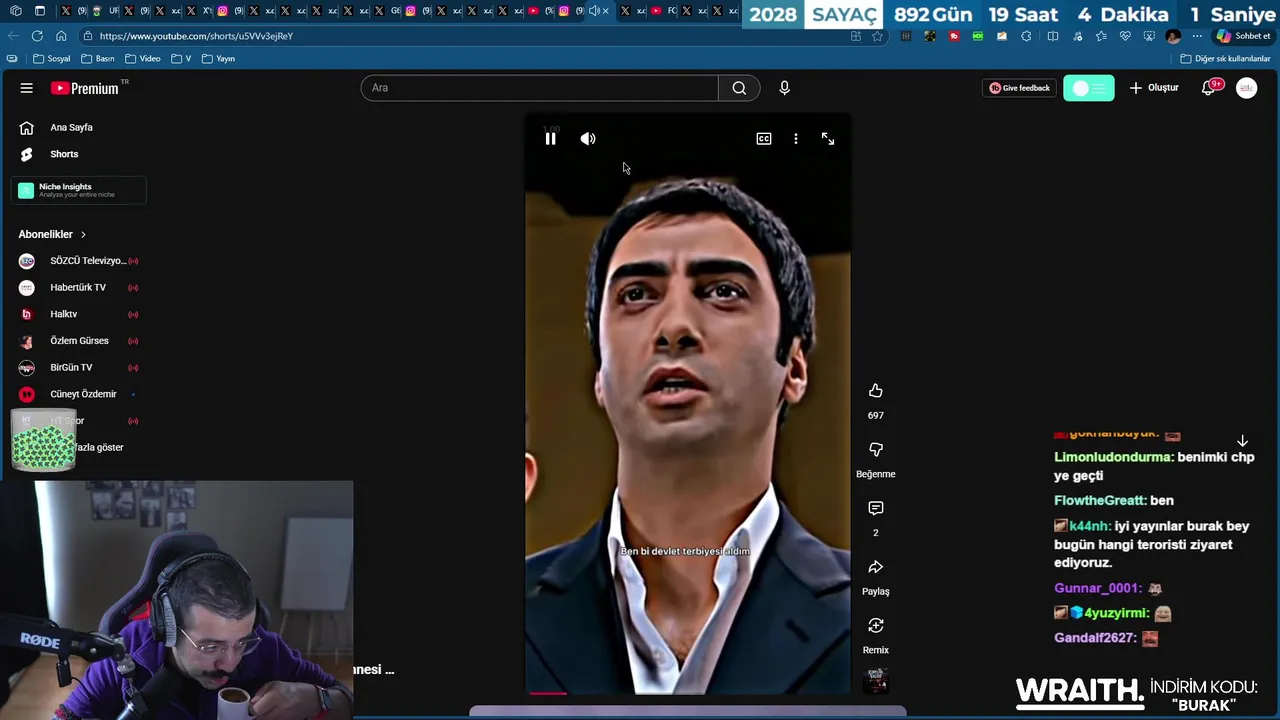Image resolution: width=1280 pixels, height=720 pixels.
Task: Open the three-dot more options menu on video
Action: (796, 139)
